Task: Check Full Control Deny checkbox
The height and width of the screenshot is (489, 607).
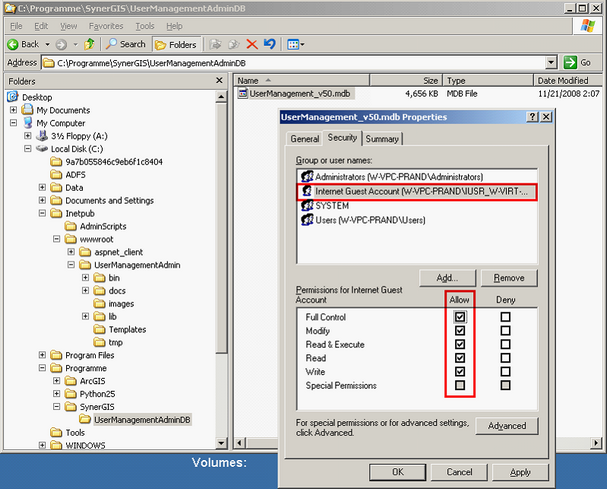Action: coord(505,317)
